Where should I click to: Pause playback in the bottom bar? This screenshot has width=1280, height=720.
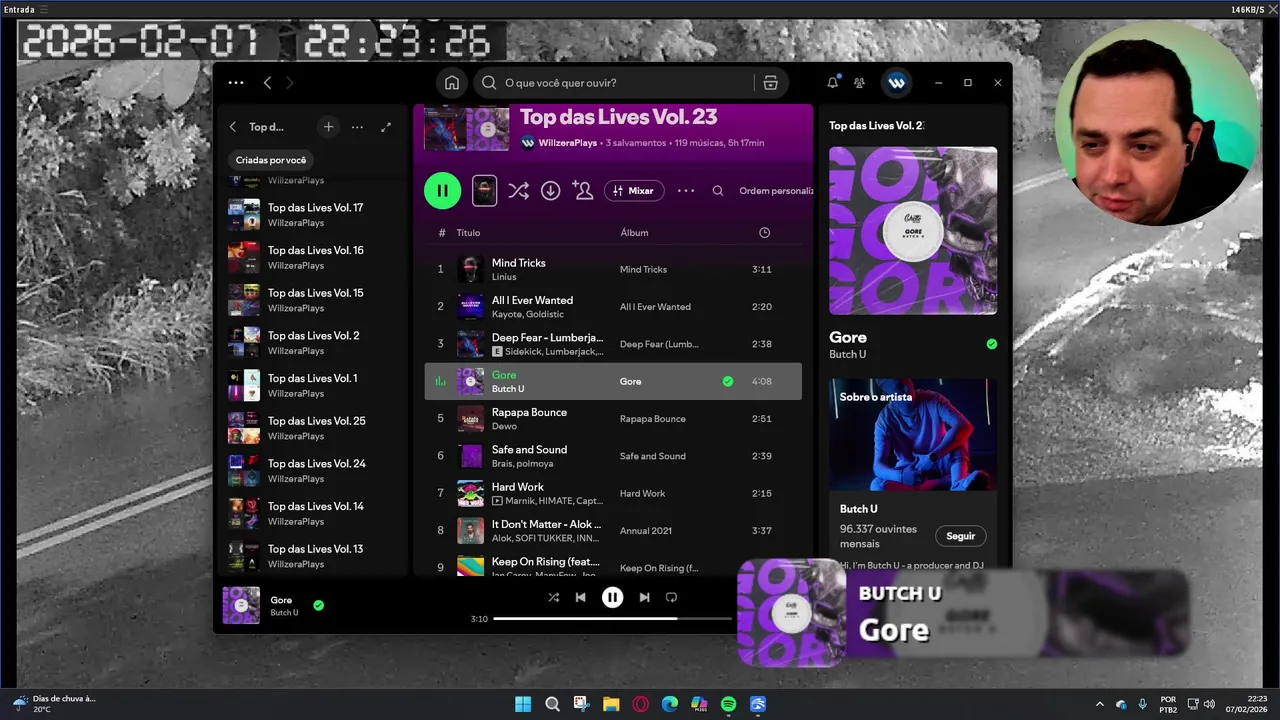[612, 597]
